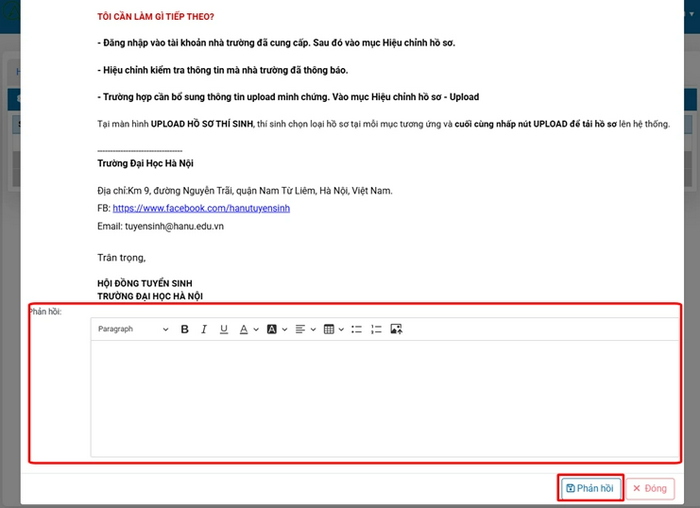Close dialog with Đóng button

(650, 488)
